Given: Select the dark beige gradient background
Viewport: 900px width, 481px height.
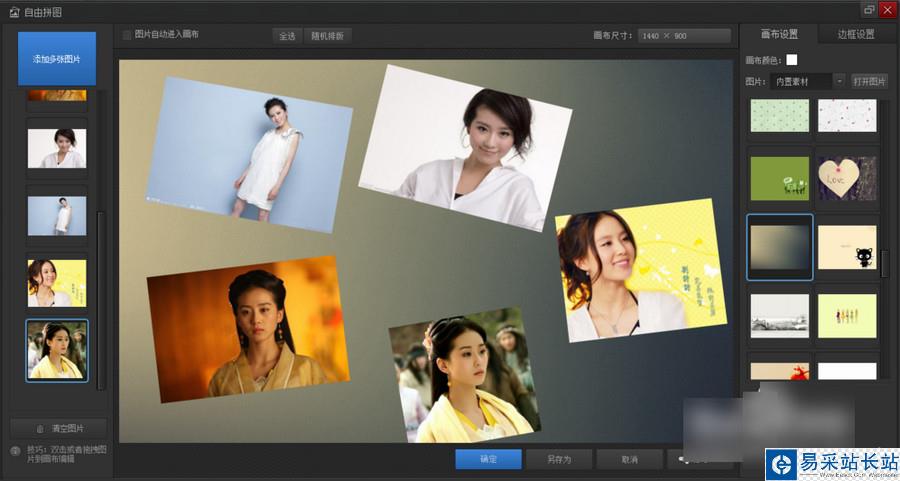Looking at the screenshot, I should pos(779,247).
